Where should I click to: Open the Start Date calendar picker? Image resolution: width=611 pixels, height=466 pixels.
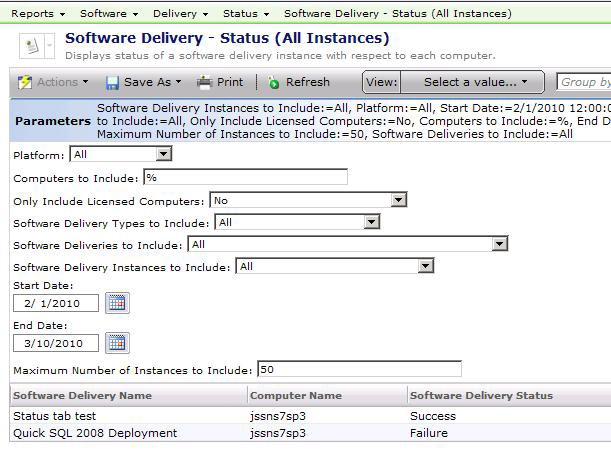pos(117,303)
